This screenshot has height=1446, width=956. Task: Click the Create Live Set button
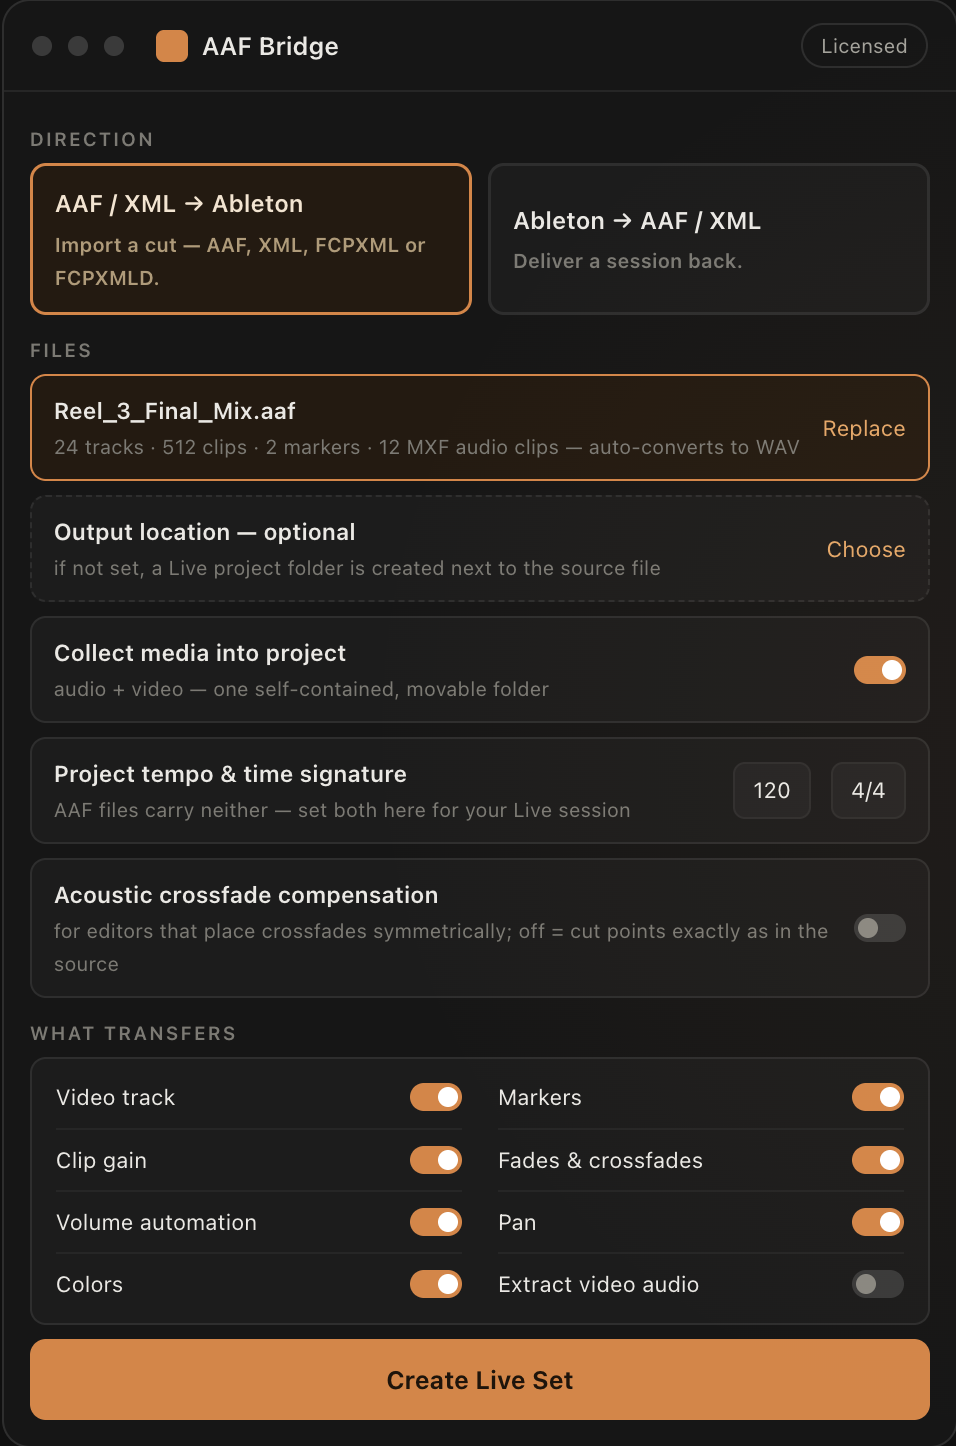(x=480, y=1380)
